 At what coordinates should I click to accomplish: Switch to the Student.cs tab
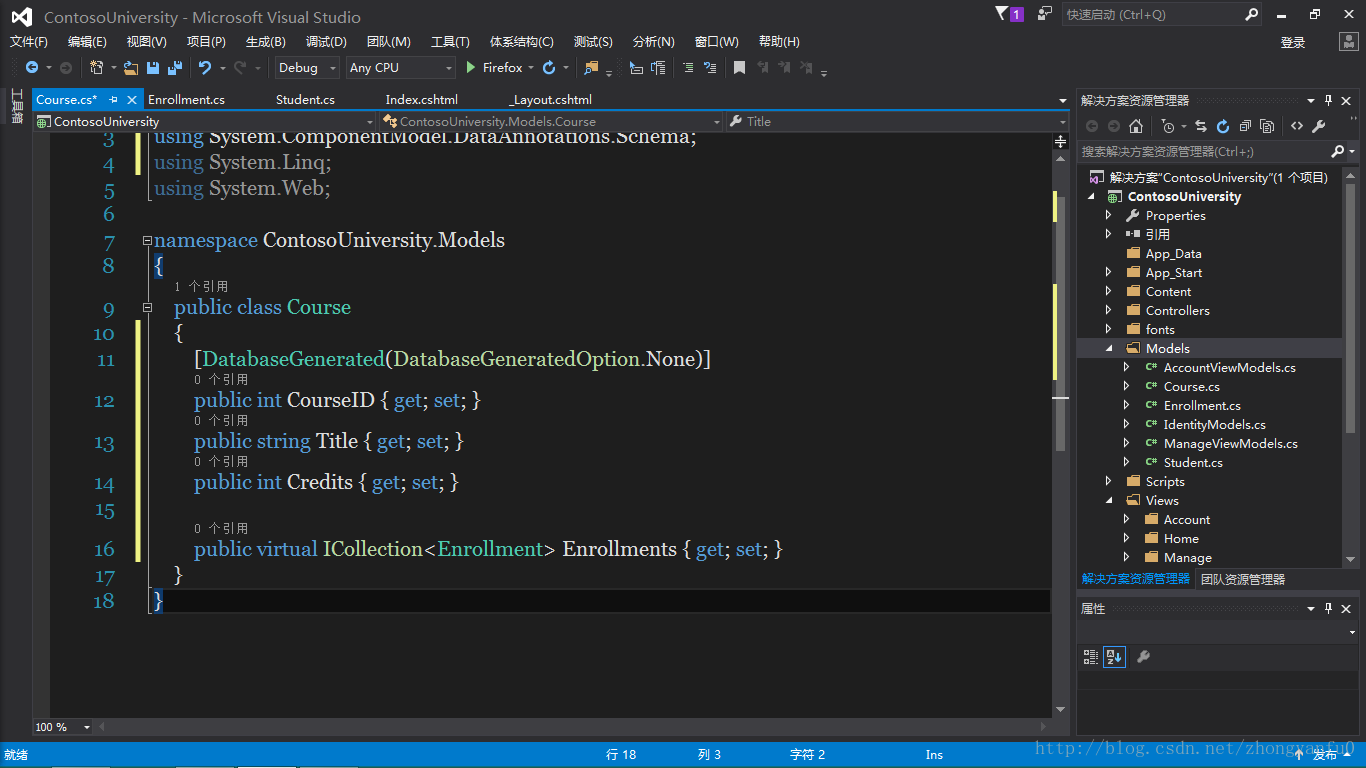[x=305, y=99]
